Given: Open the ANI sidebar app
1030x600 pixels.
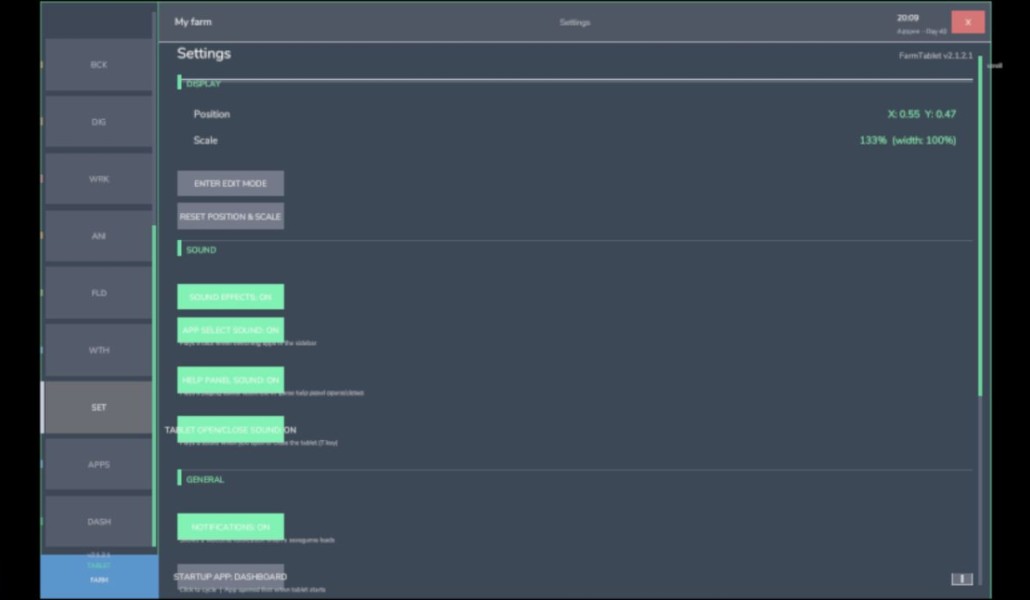Looking at the screenshot, I should 99,236.
